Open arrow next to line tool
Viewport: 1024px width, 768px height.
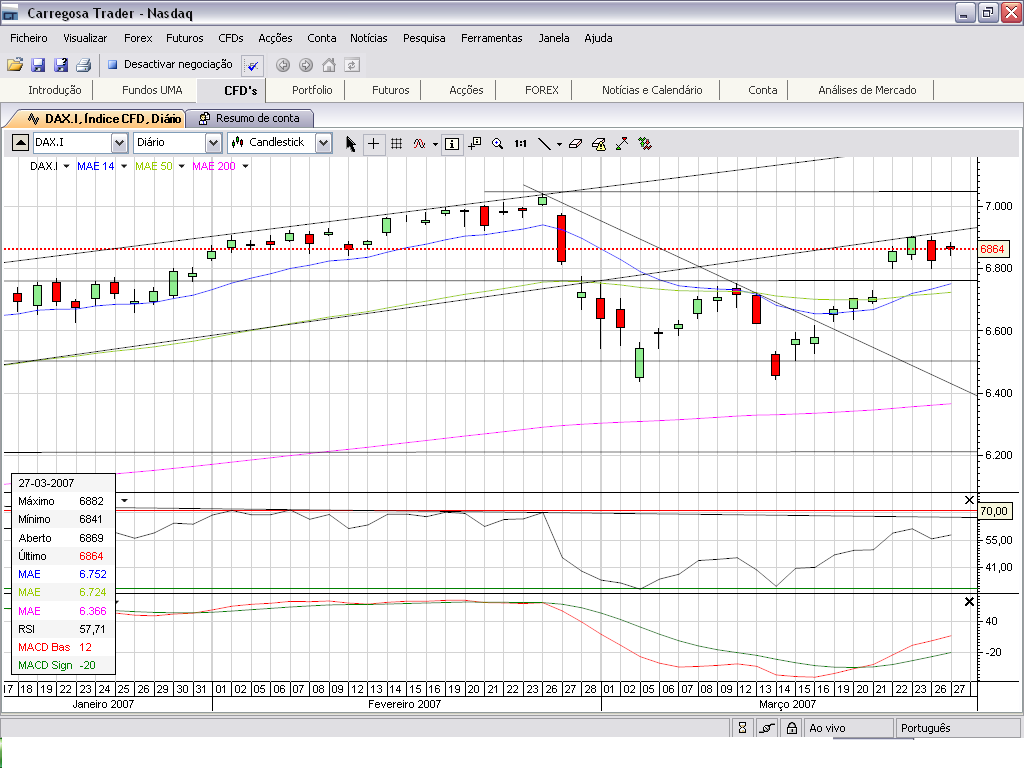coord(560,144)
